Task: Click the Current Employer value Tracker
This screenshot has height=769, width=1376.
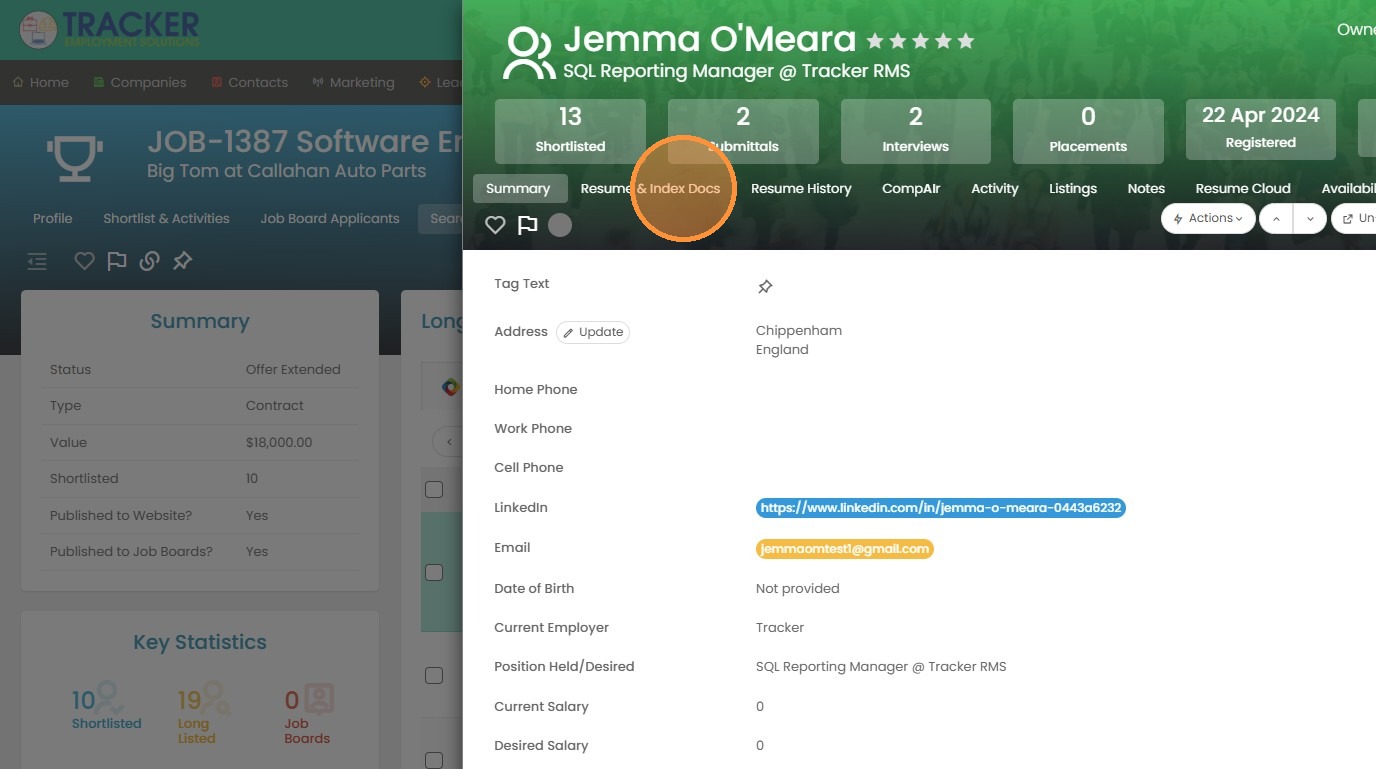Action: click(780, 628)
